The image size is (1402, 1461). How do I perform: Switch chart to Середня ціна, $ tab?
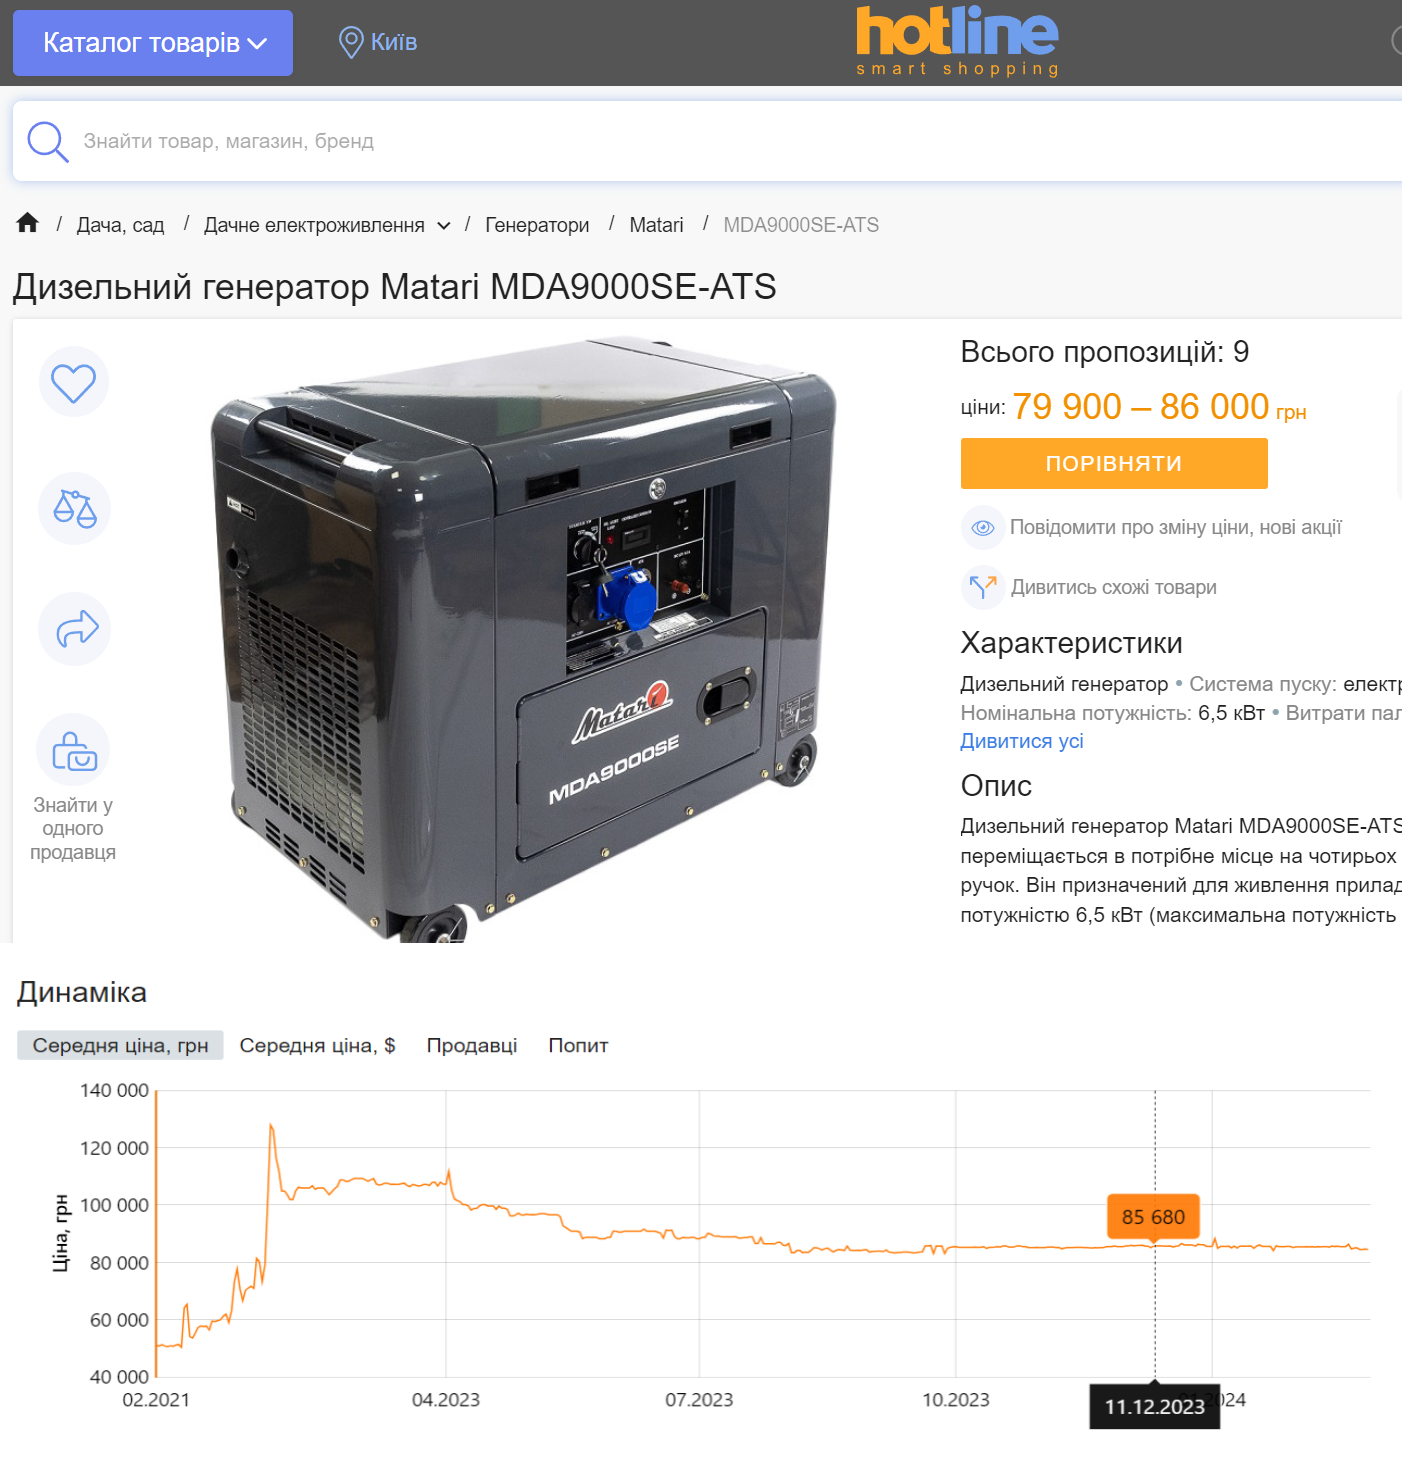[x=317, y=1045]
